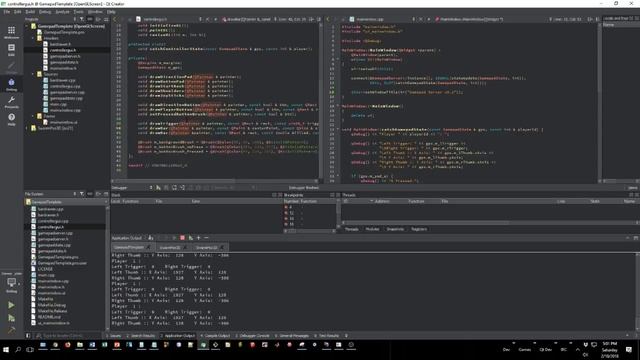640x360 pixels.
Task: Collapse the GamepadTemplate project root node
Action: pyautogui.click(x=28, y=26)
